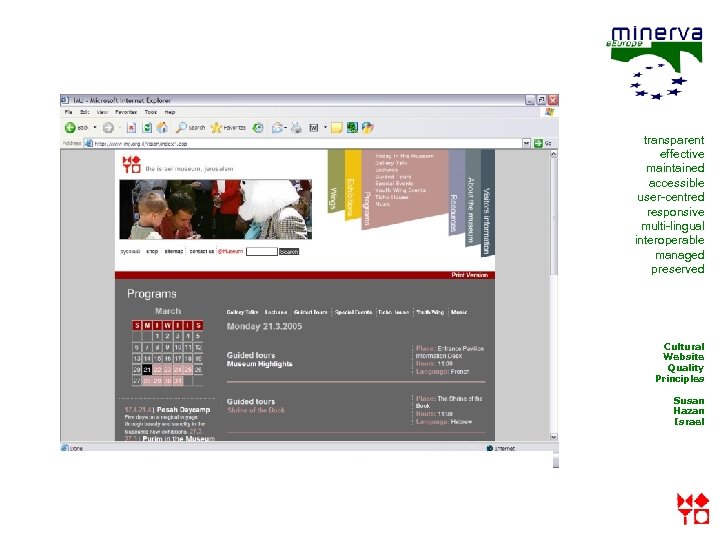Click the Stop icon with red X
Screen dimensions: 720x540
click(131, 128)
